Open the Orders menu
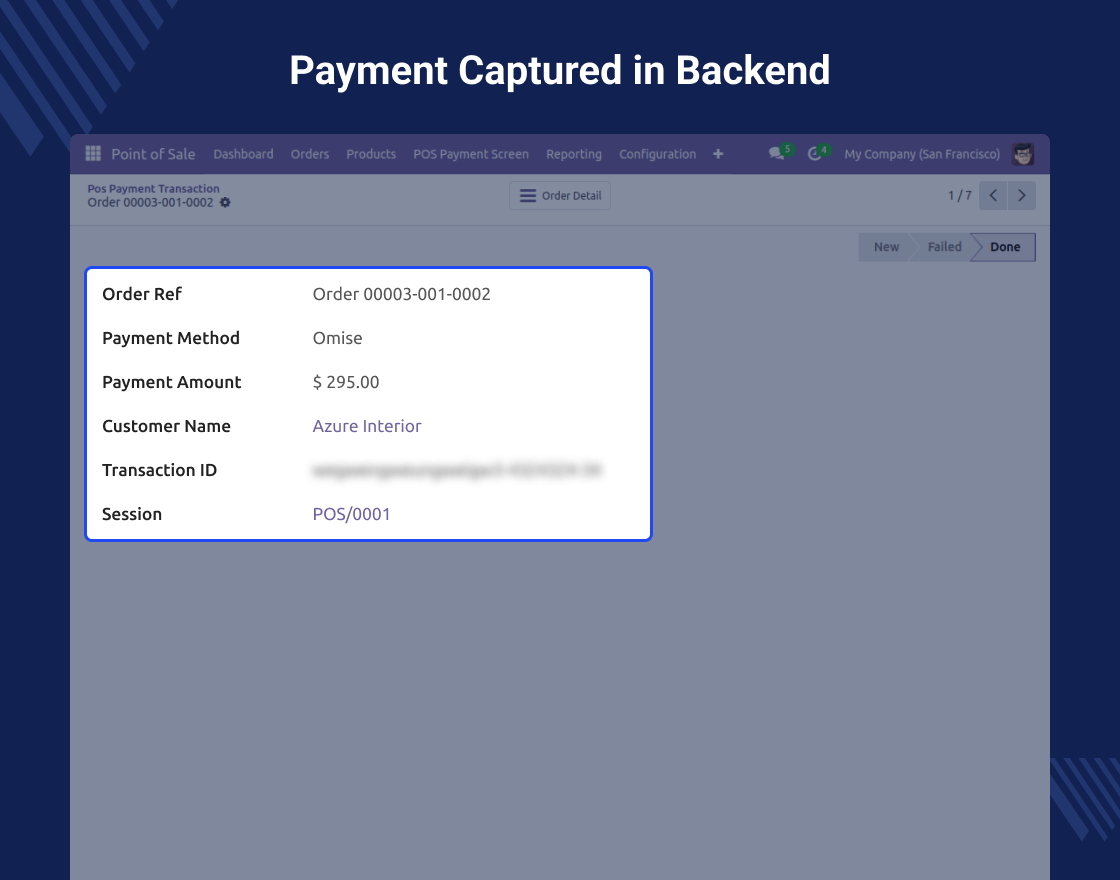1120x880 pixels. click(310, 154)
